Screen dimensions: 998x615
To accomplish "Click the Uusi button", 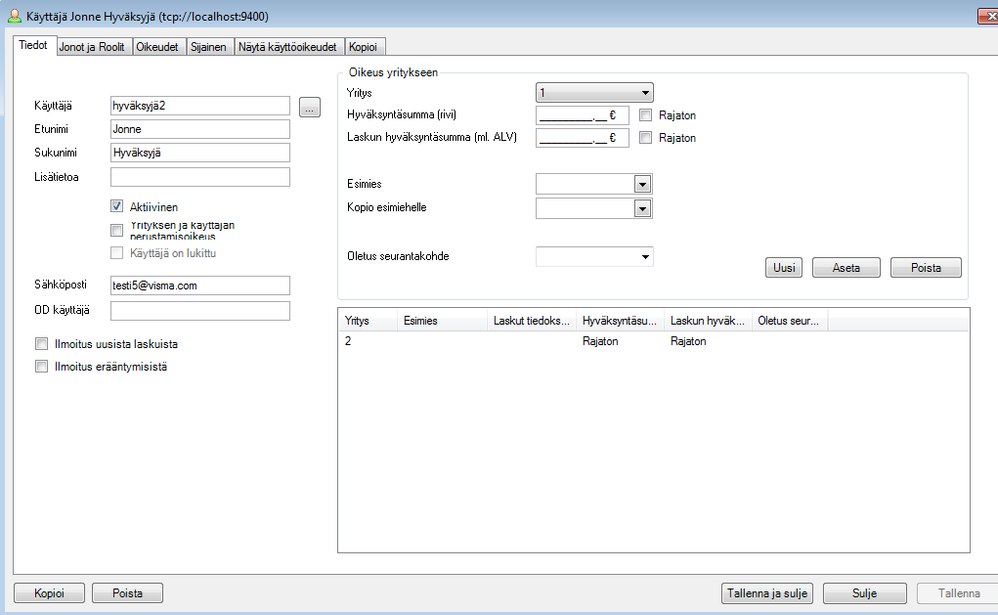I will coord(784,268).
